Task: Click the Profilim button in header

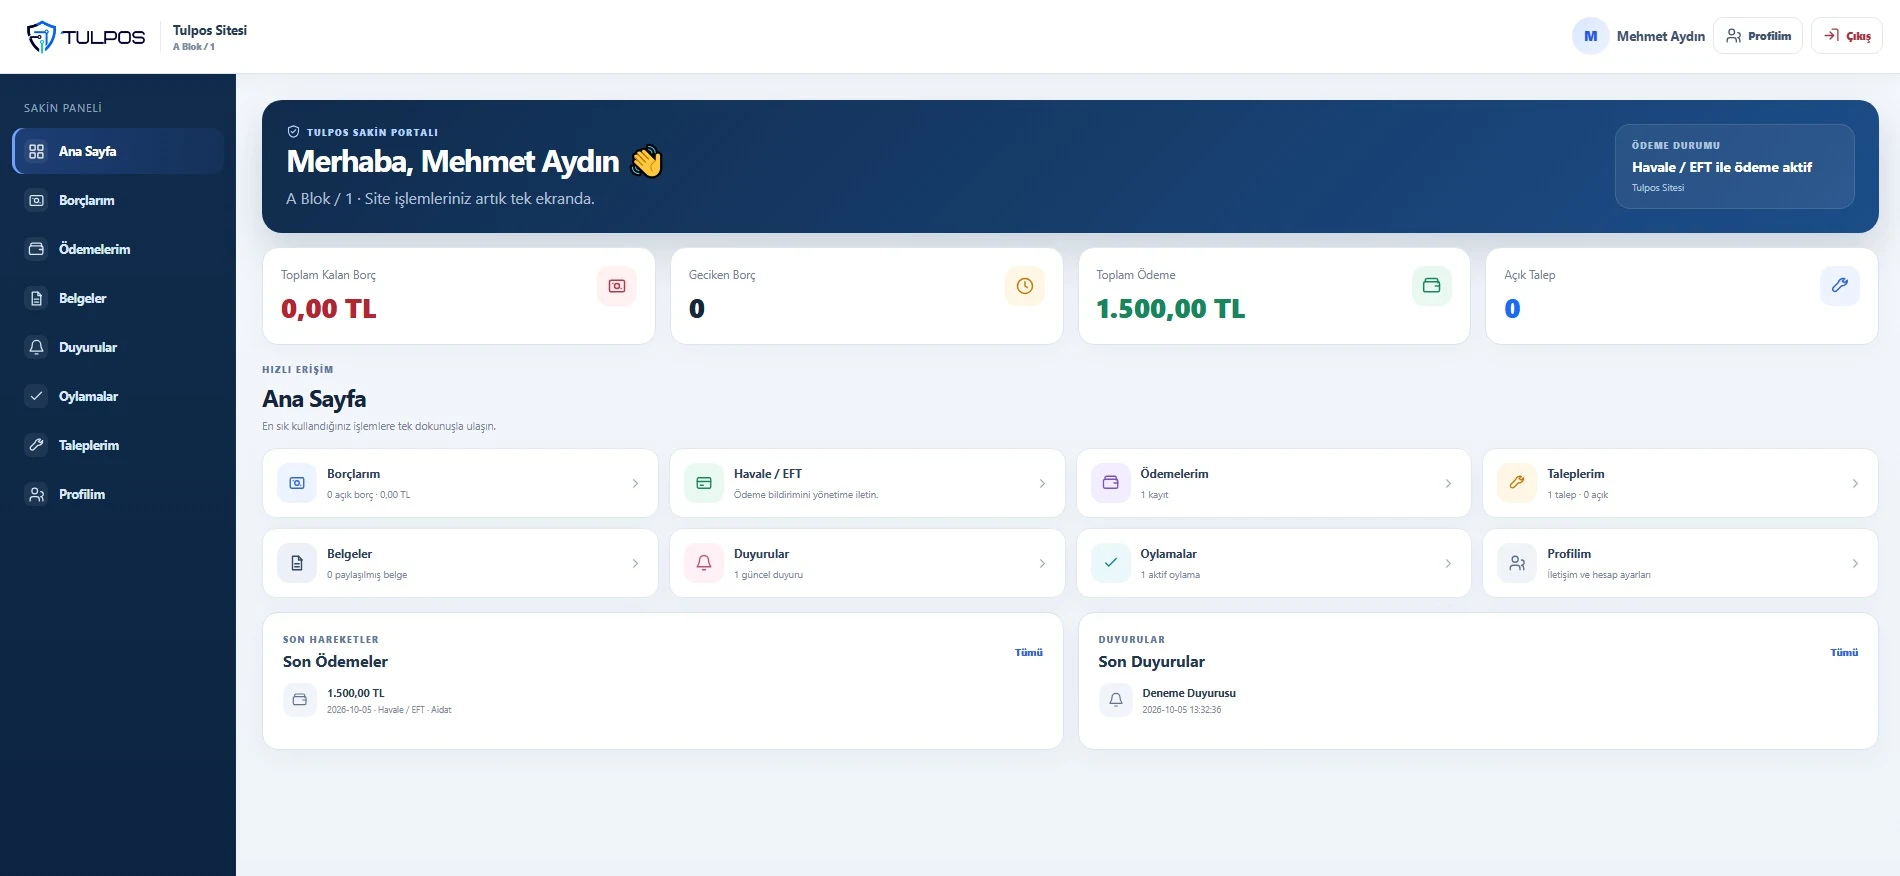Action: 1758,36
